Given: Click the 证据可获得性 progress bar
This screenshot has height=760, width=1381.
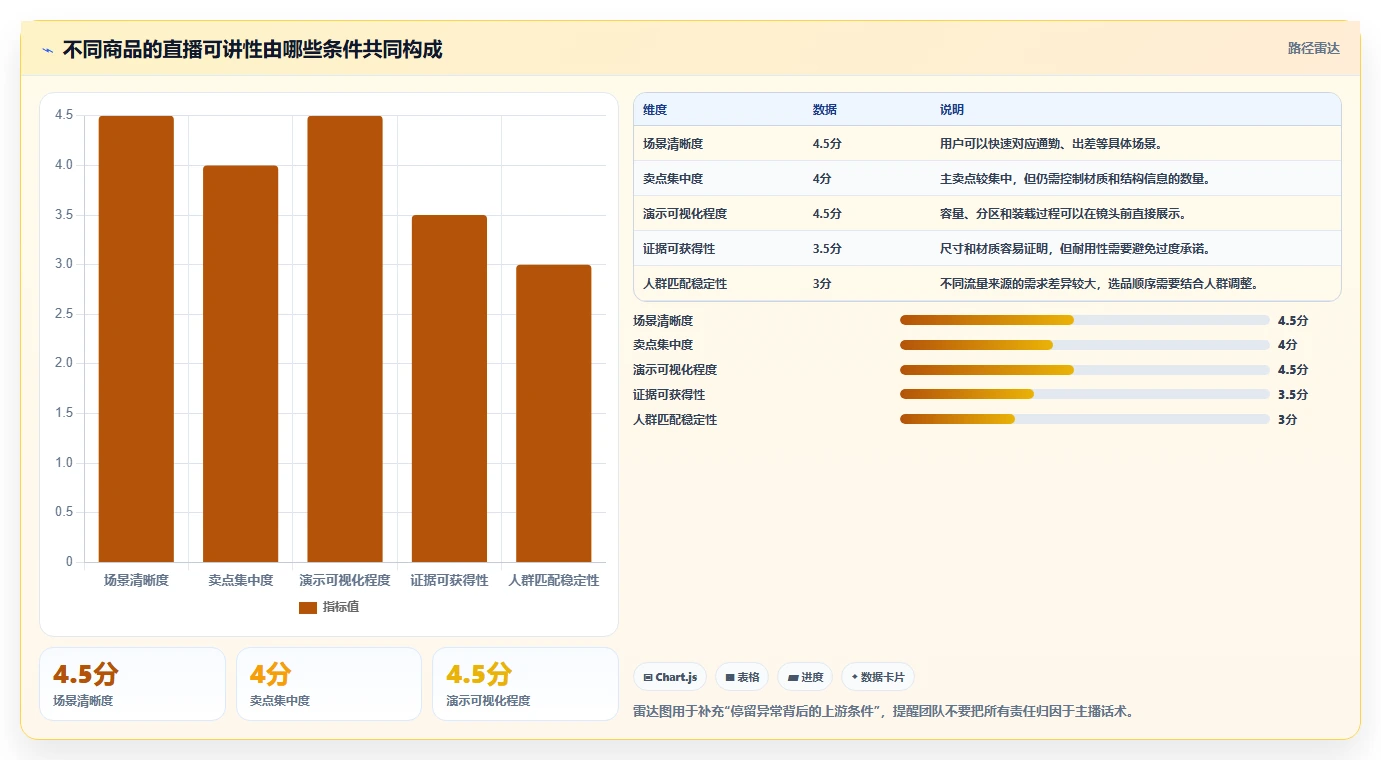Looking at the screenshot, I should 1084,395.
